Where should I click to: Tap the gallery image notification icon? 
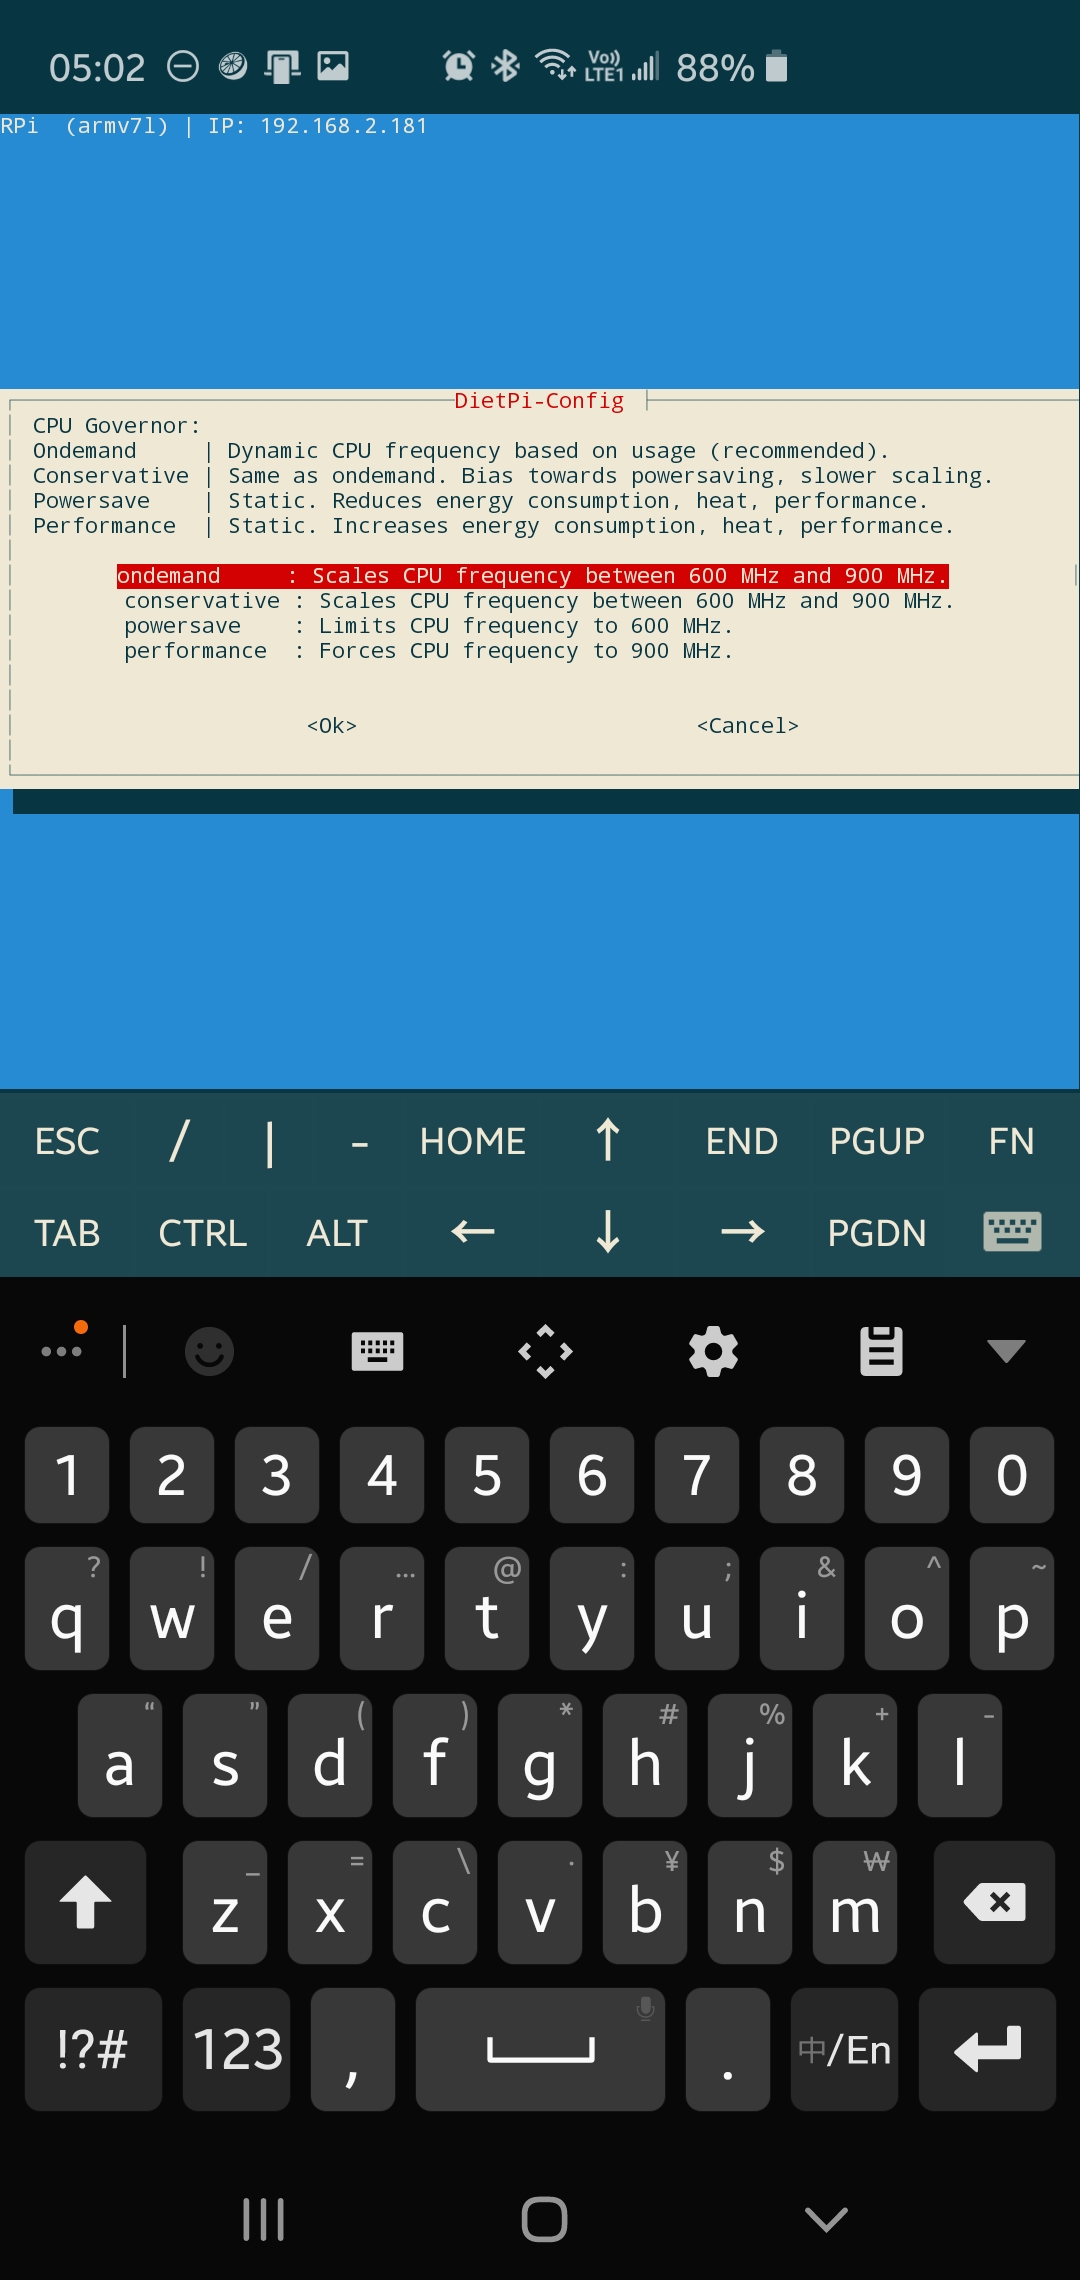tap(333, 66)
